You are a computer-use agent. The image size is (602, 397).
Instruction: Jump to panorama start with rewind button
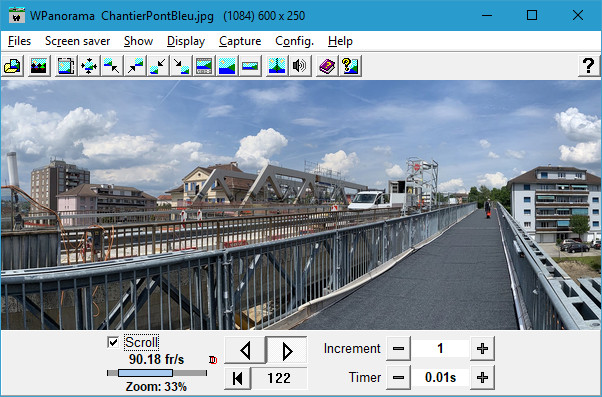click(x=238, y=378)
